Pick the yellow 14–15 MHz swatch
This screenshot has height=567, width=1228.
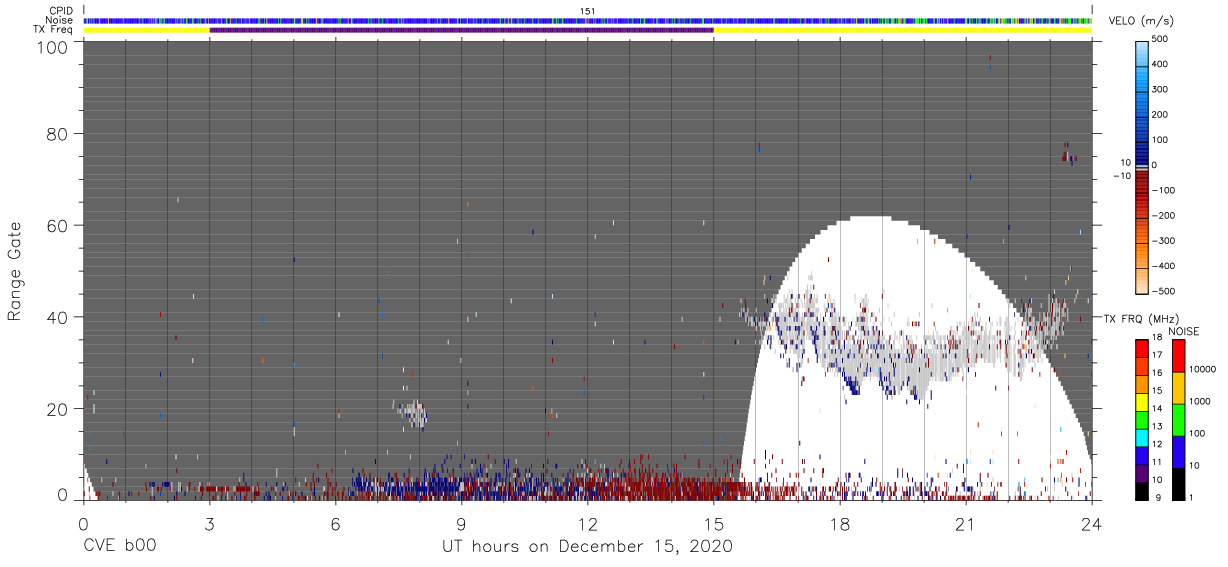coord(1142,401)
